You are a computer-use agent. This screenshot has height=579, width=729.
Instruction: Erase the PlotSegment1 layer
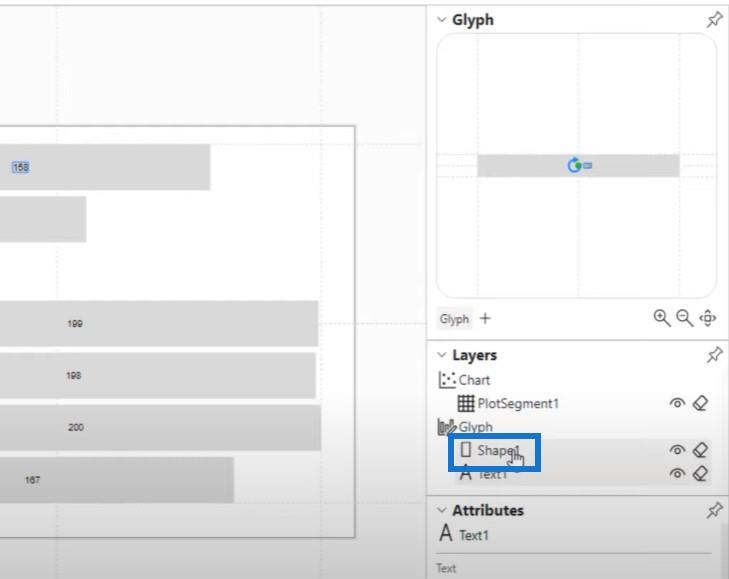700,403
